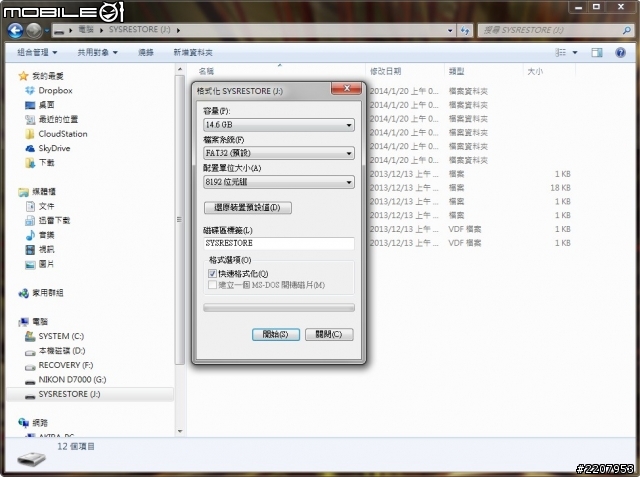
Task: Click the format progress bar
Action: pyautogui.click(x=279, y=308)
